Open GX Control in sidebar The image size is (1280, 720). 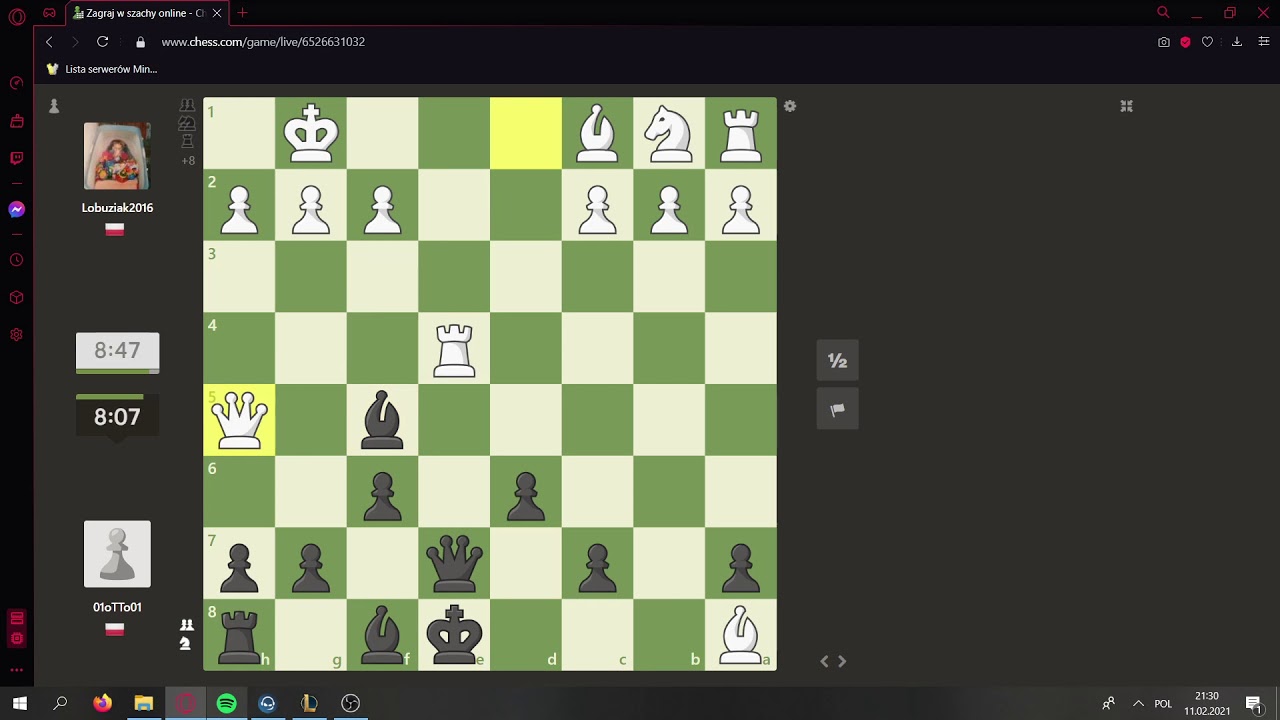click(x=16, y=83)
